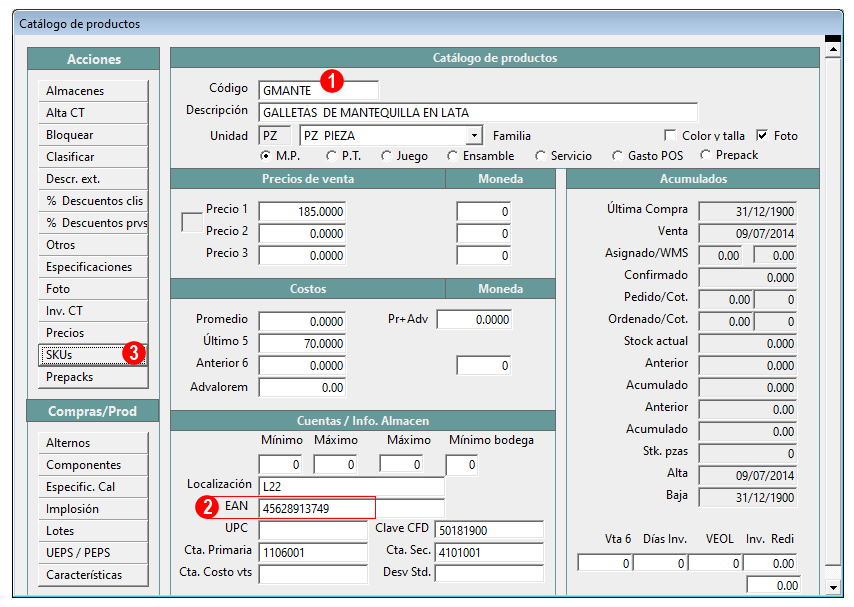Click Clave CFD field 50181900

pos(489,530)
